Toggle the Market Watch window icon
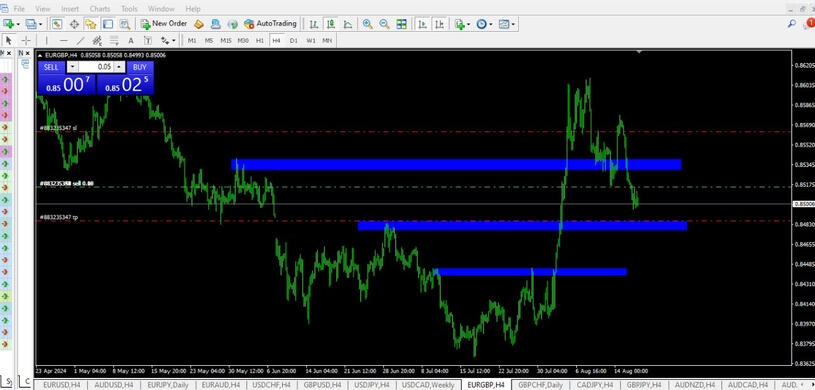815x390 pixels. pyautogui.click(x=57, y=24)
